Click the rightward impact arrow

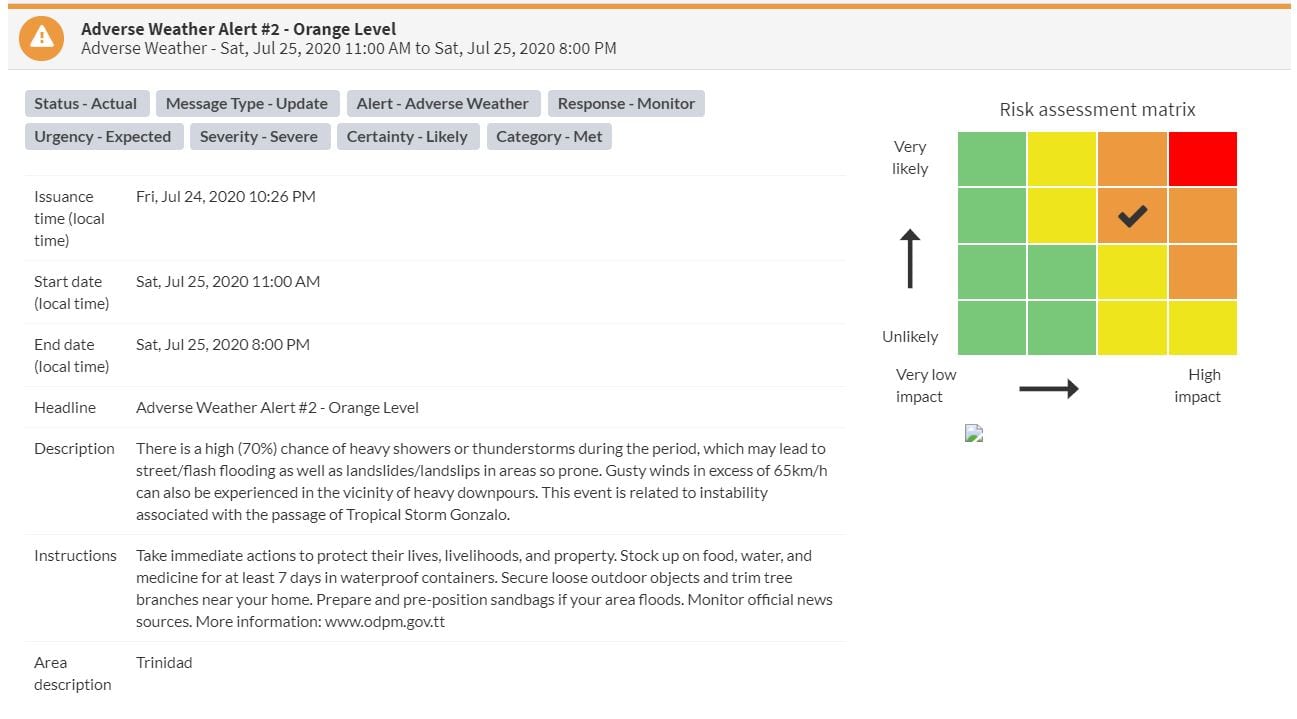(x=1048, y=388)
